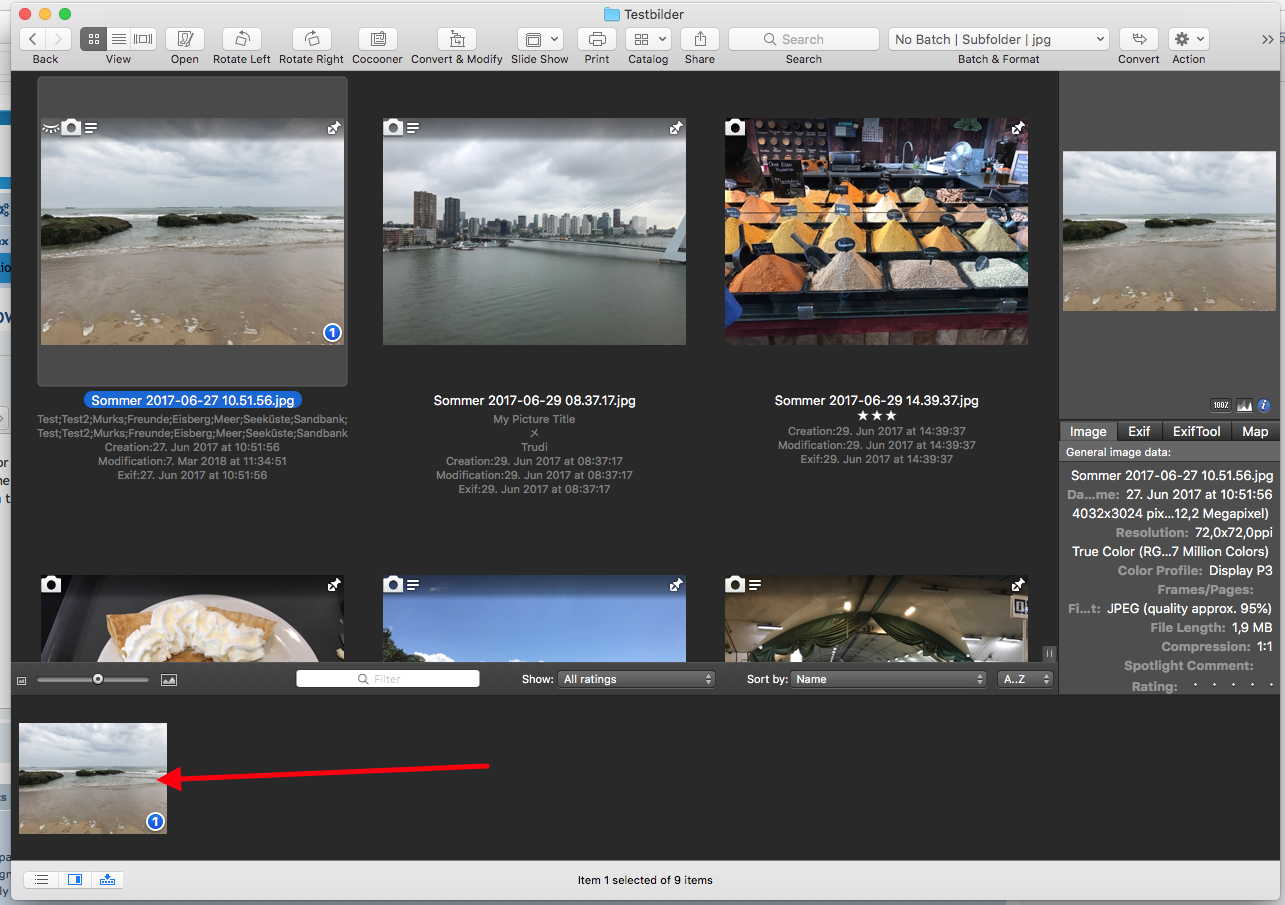This screenshot has width=1285, height=905.
Task: Start the Slide Show
Action: pyautogui.click(x=533, y=39)
